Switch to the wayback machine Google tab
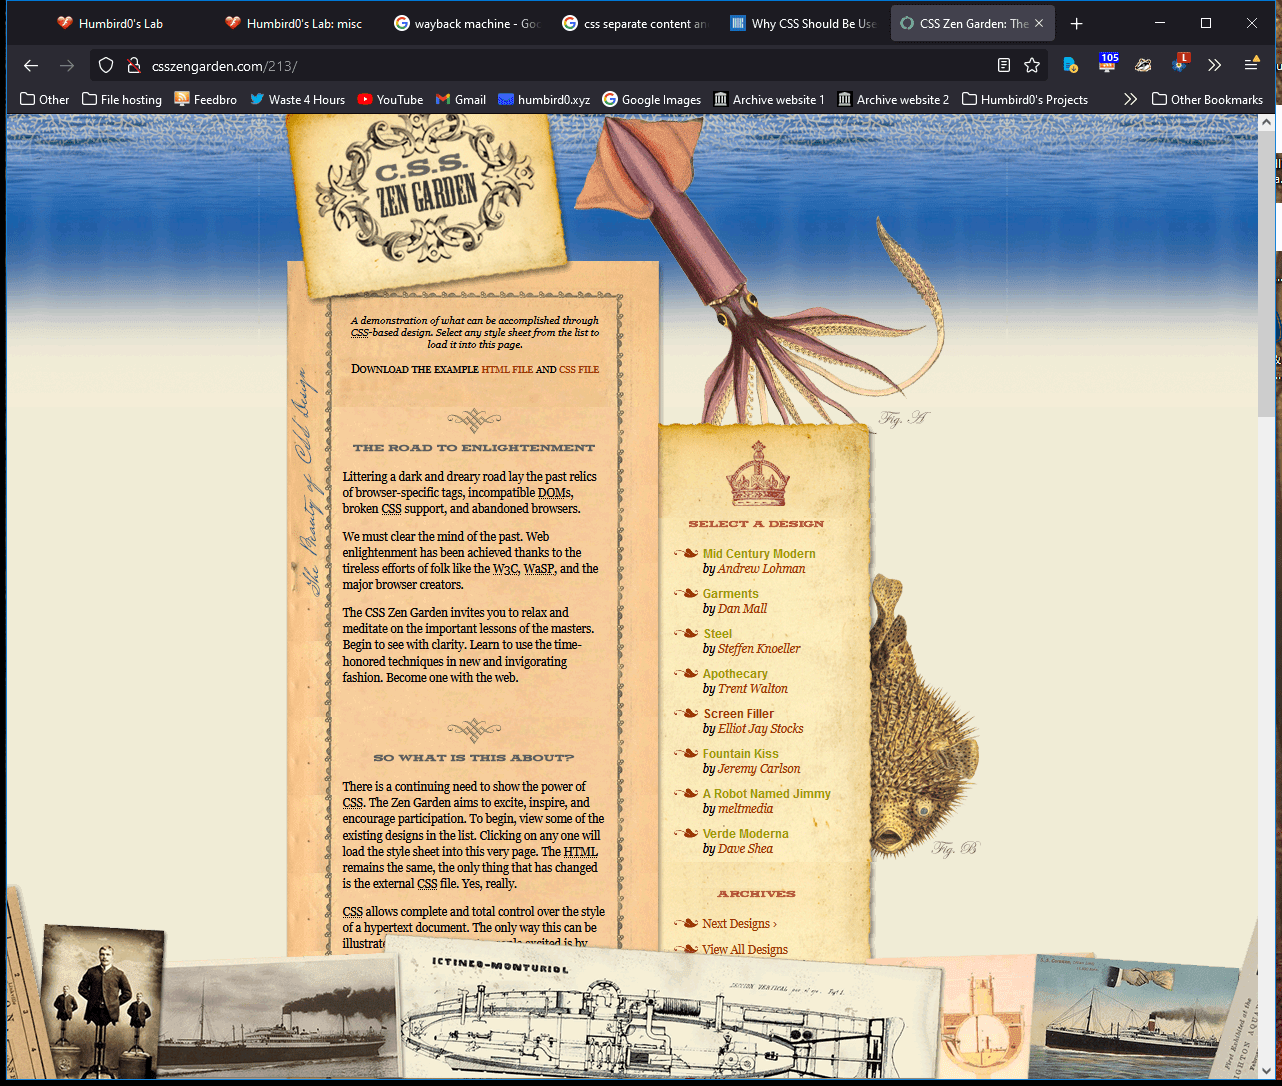The width and height of the screenshot is (1282, 1086). coord(466,23)
